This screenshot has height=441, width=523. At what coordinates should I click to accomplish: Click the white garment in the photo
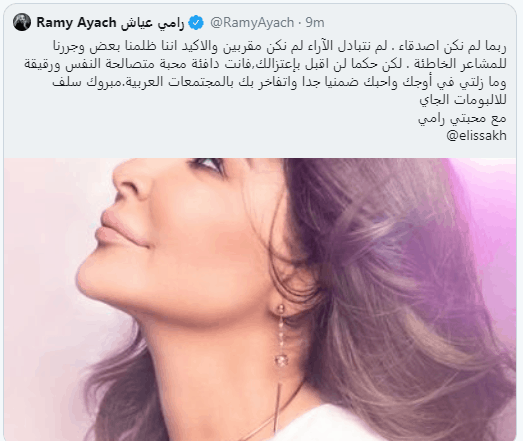pyautogui.click(x=334, y=425)
